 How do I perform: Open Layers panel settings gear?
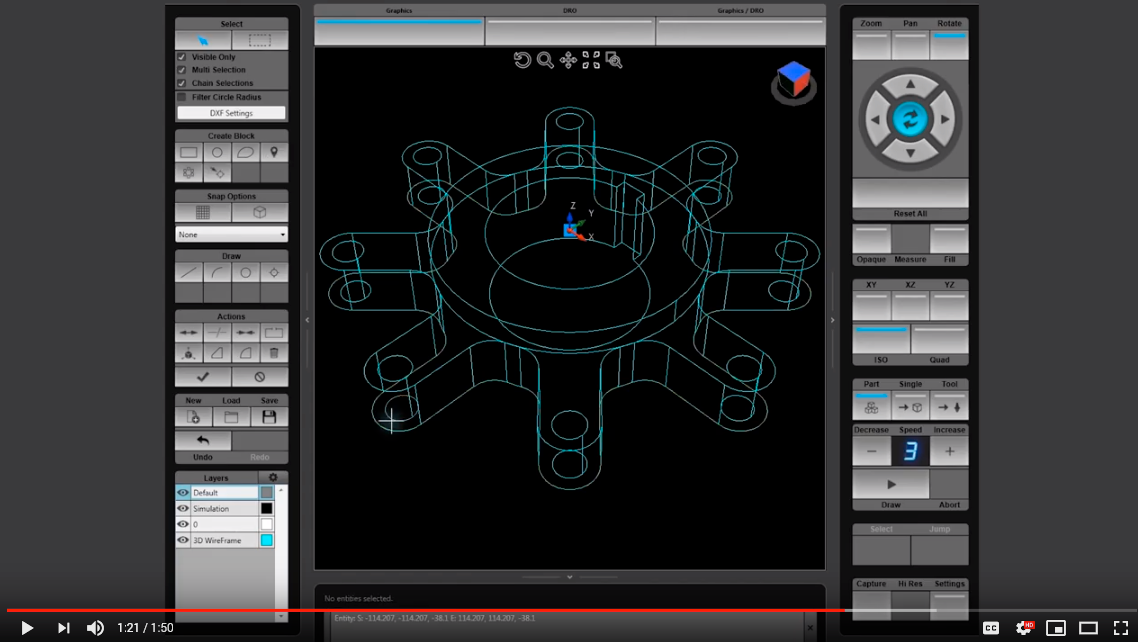click(x=273, y=477)
